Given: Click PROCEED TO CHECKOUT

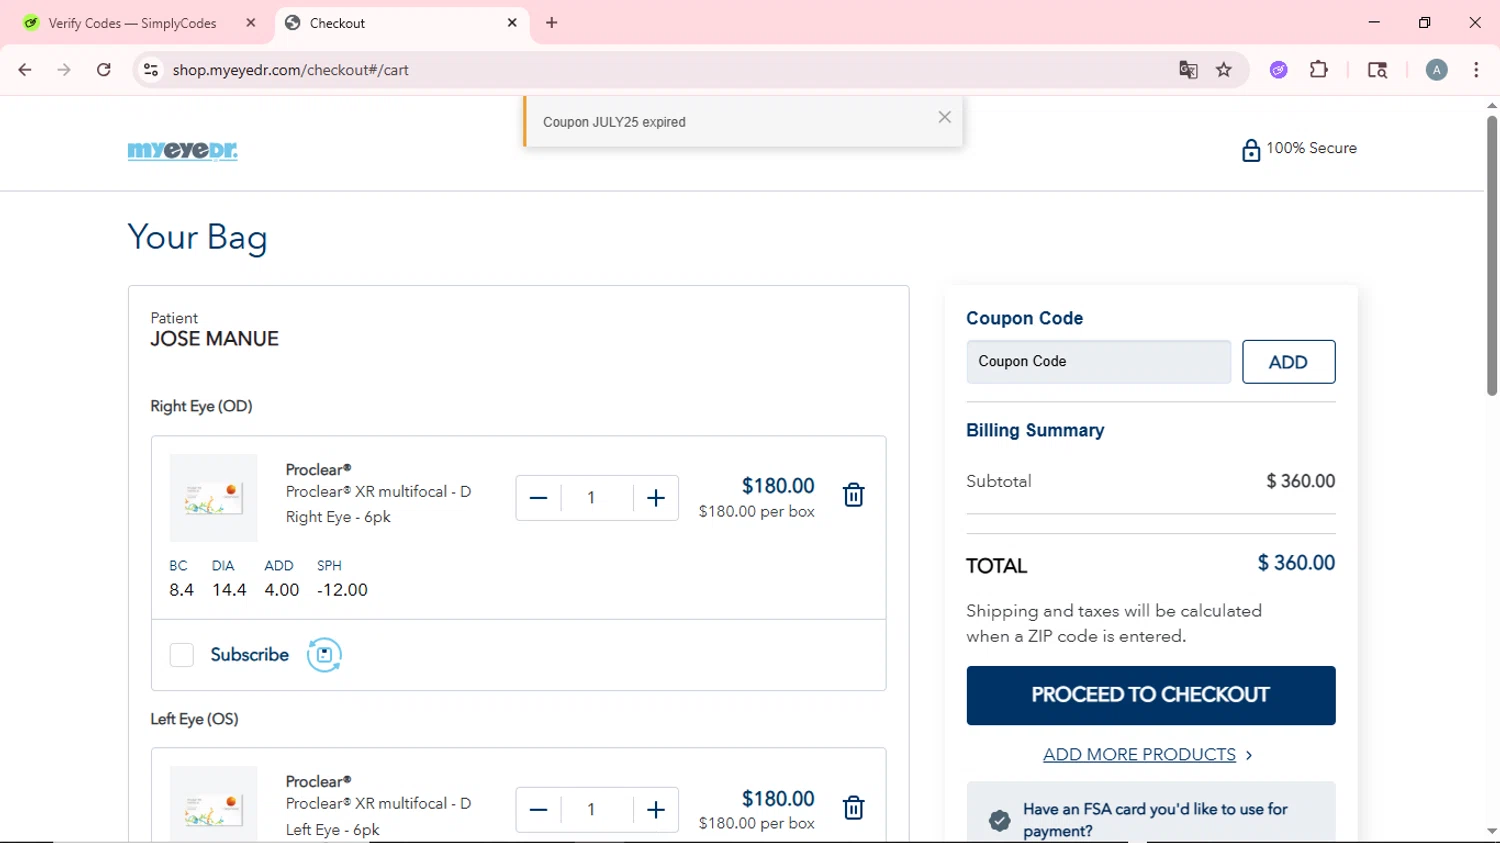Looking at the screenshot, I should [1151, 695].
